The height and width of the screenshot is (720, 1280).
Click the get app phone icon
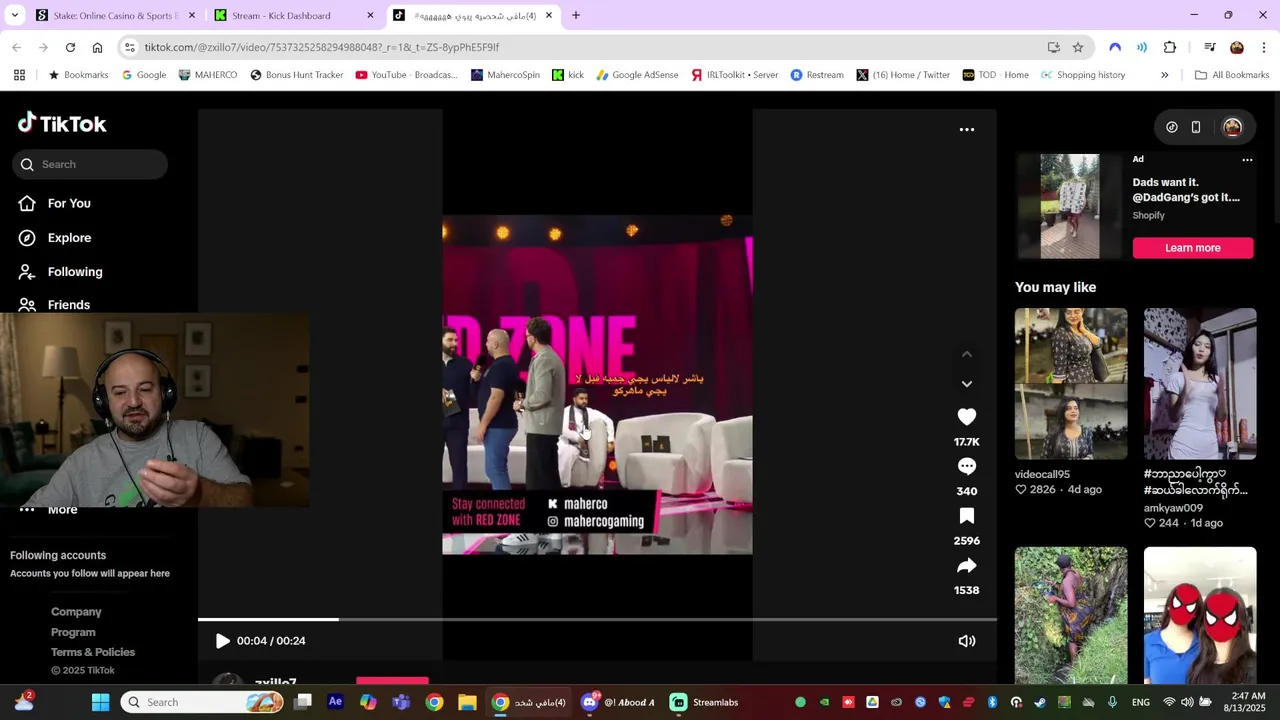tap(1196, 127)
